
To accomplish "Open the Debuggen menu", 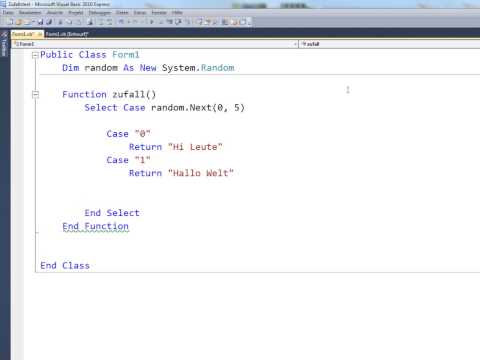I will [x=99, y=12].
